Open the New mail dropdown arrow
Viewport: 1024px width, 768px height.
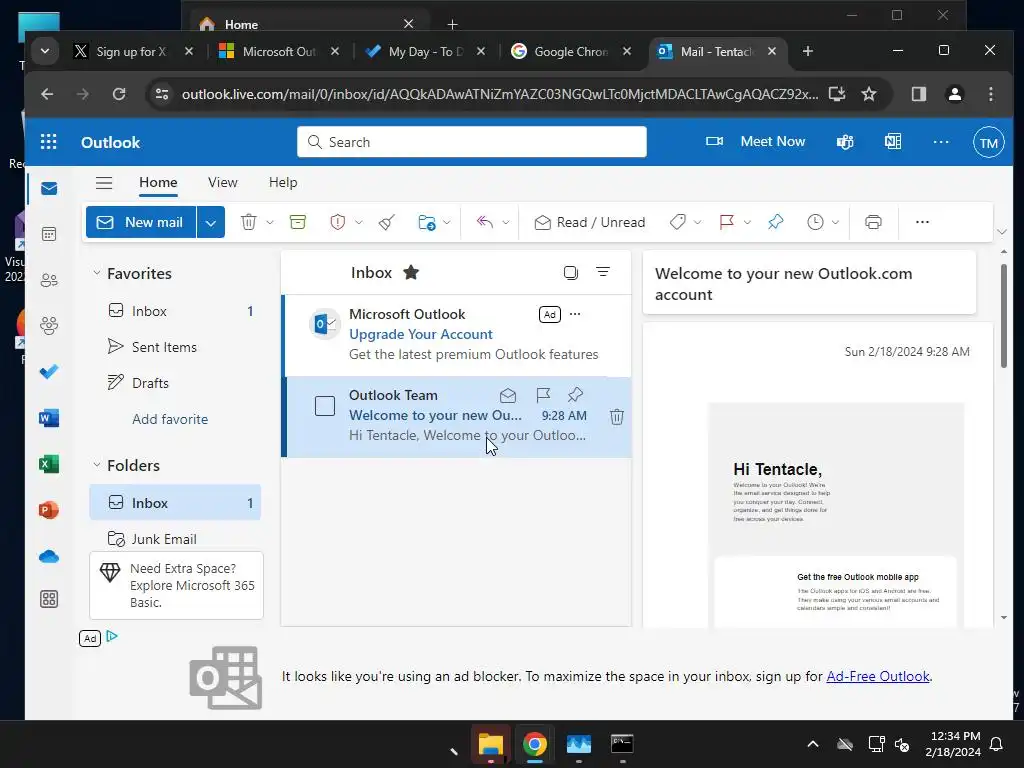pos(210,222)
